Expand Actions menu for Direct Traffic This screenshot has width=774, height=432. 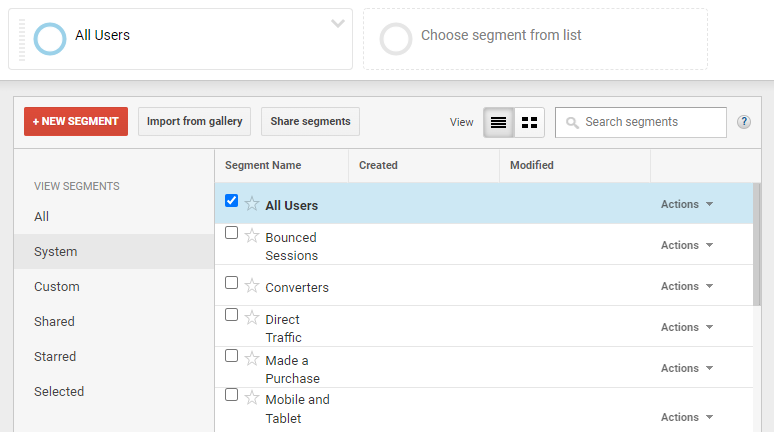click(687, 327)
